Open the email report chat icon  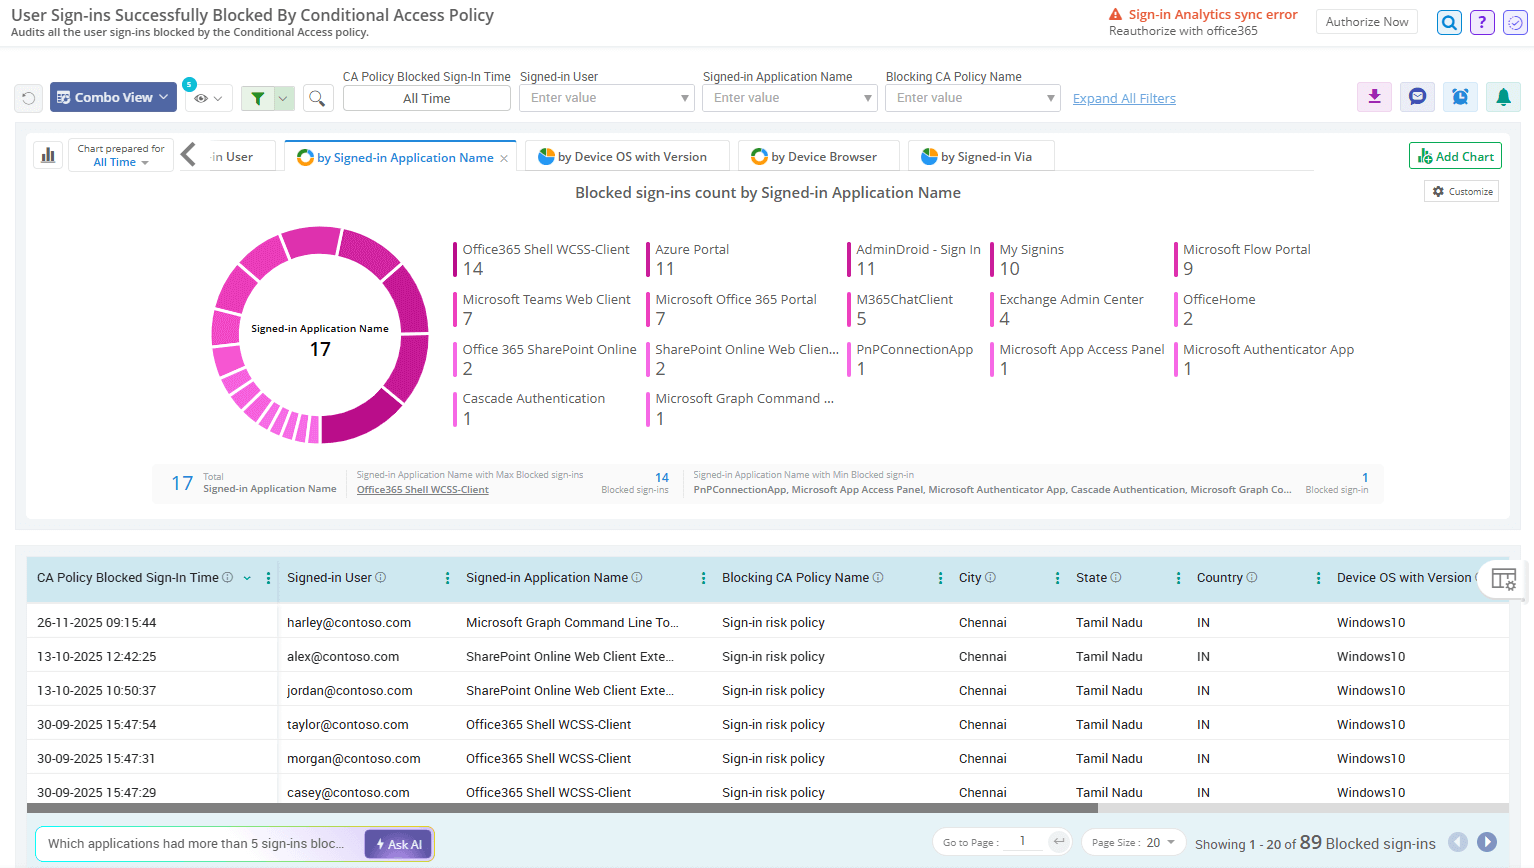pos(1417,97)
